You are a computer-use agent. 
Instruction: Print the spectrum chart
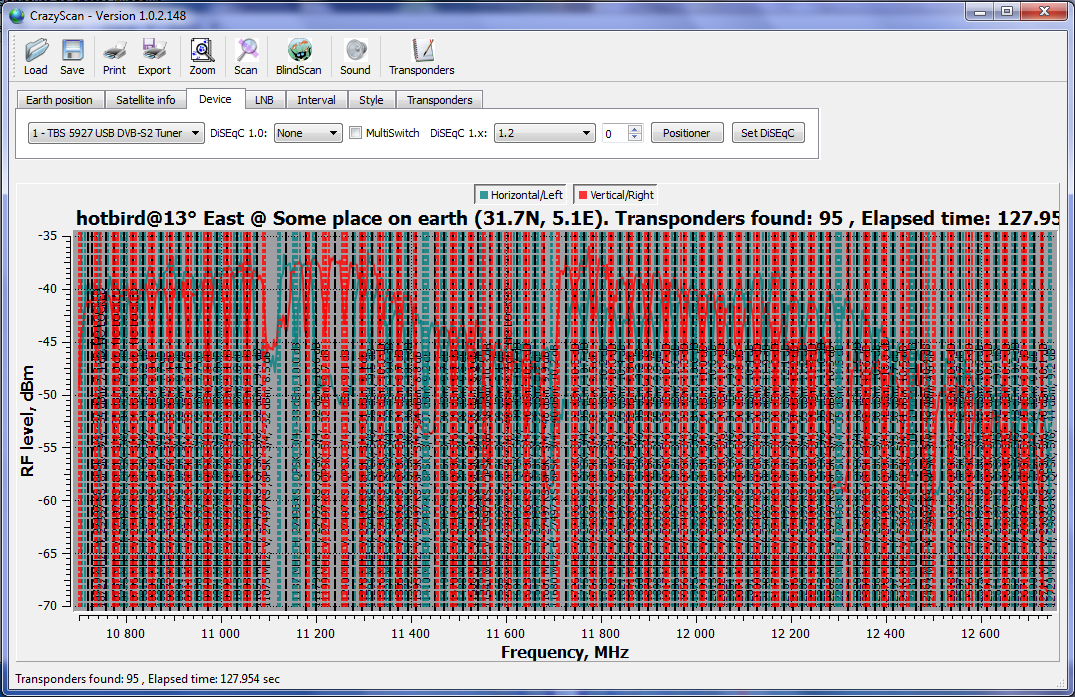pyautogui.click(x=114, y=56)
